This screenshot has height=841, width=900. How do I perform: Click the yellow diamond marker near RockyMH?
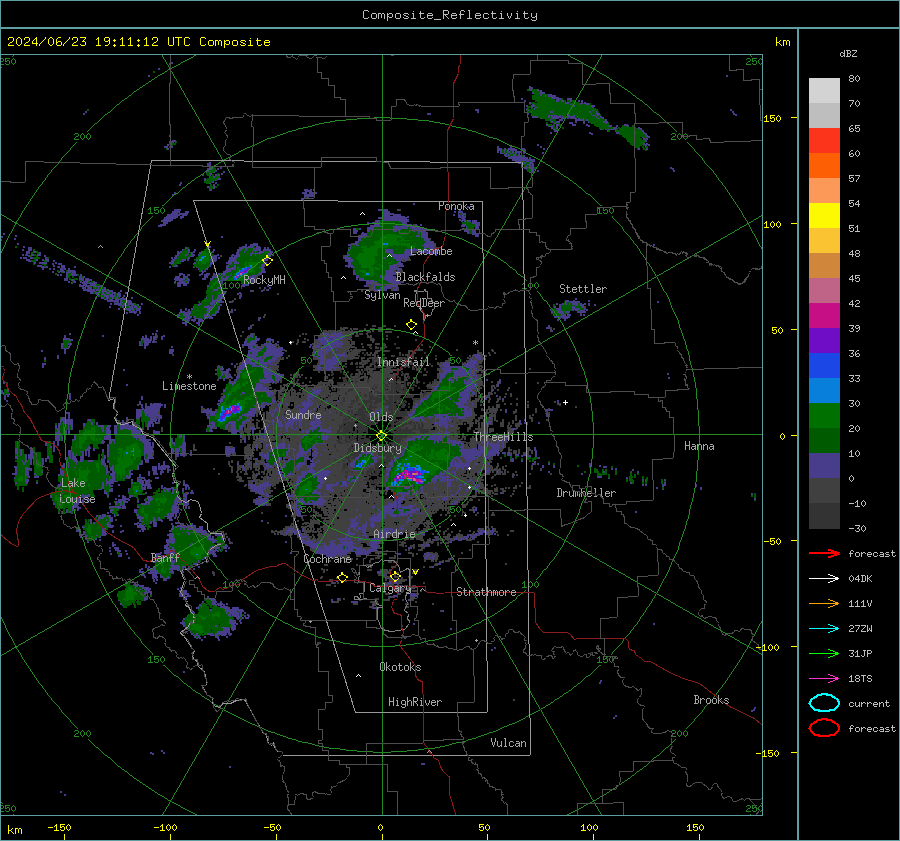click(x=267, y=261)
